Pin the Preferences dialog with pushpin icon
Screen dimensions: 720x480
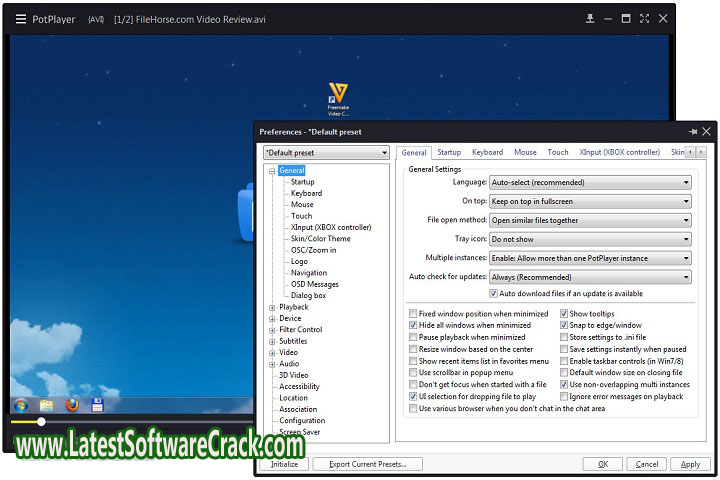[692, 131]
